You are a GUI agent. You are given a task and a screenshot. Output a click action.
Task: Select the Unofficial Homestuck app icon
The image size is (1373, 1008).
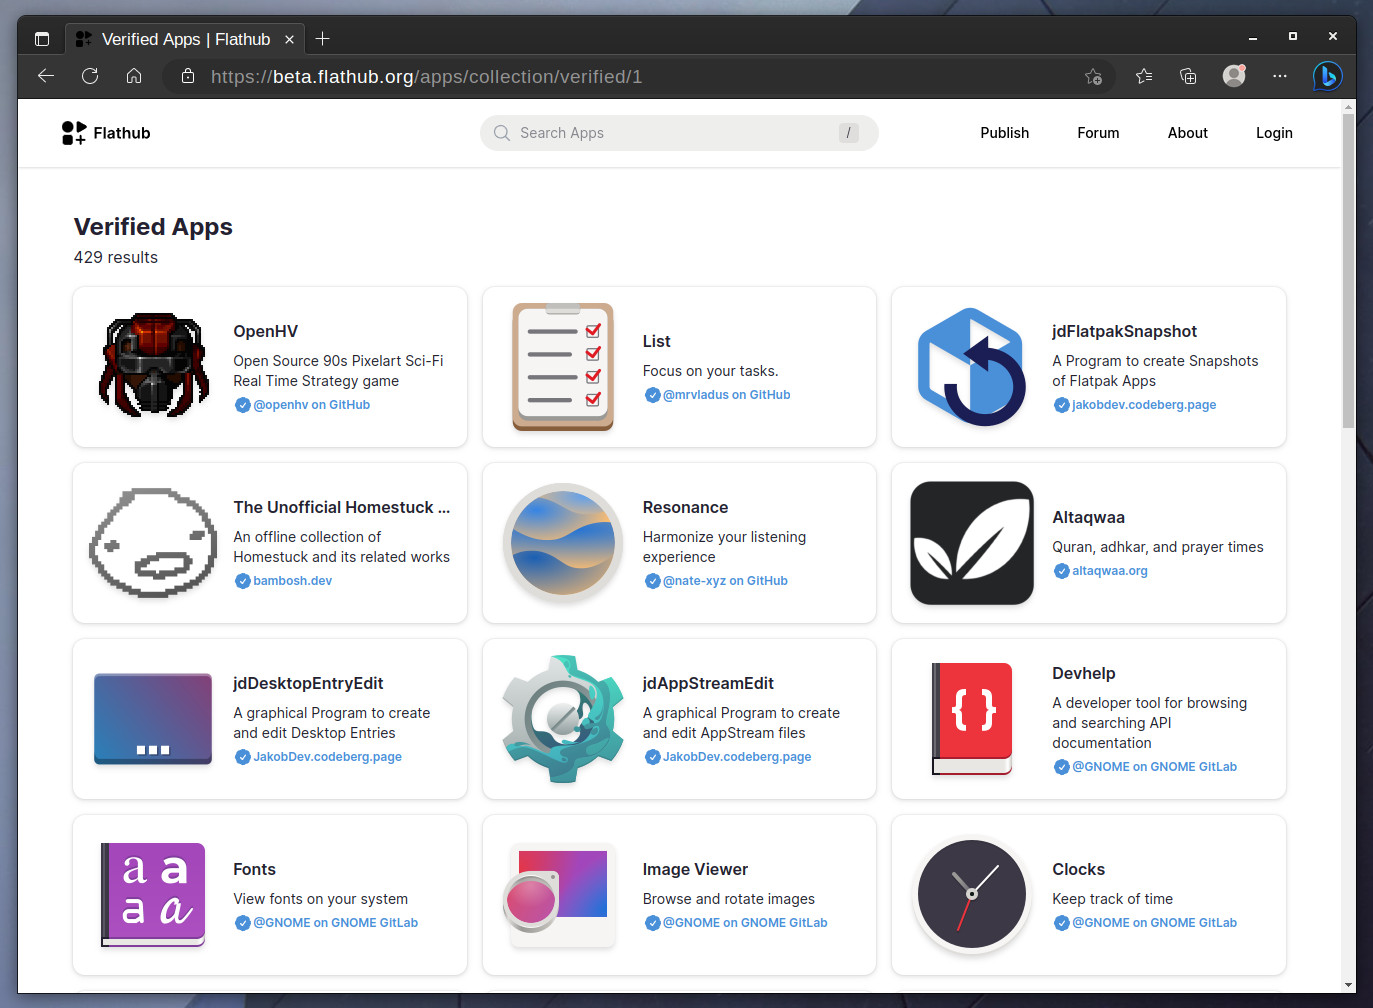tap(153, 543)
